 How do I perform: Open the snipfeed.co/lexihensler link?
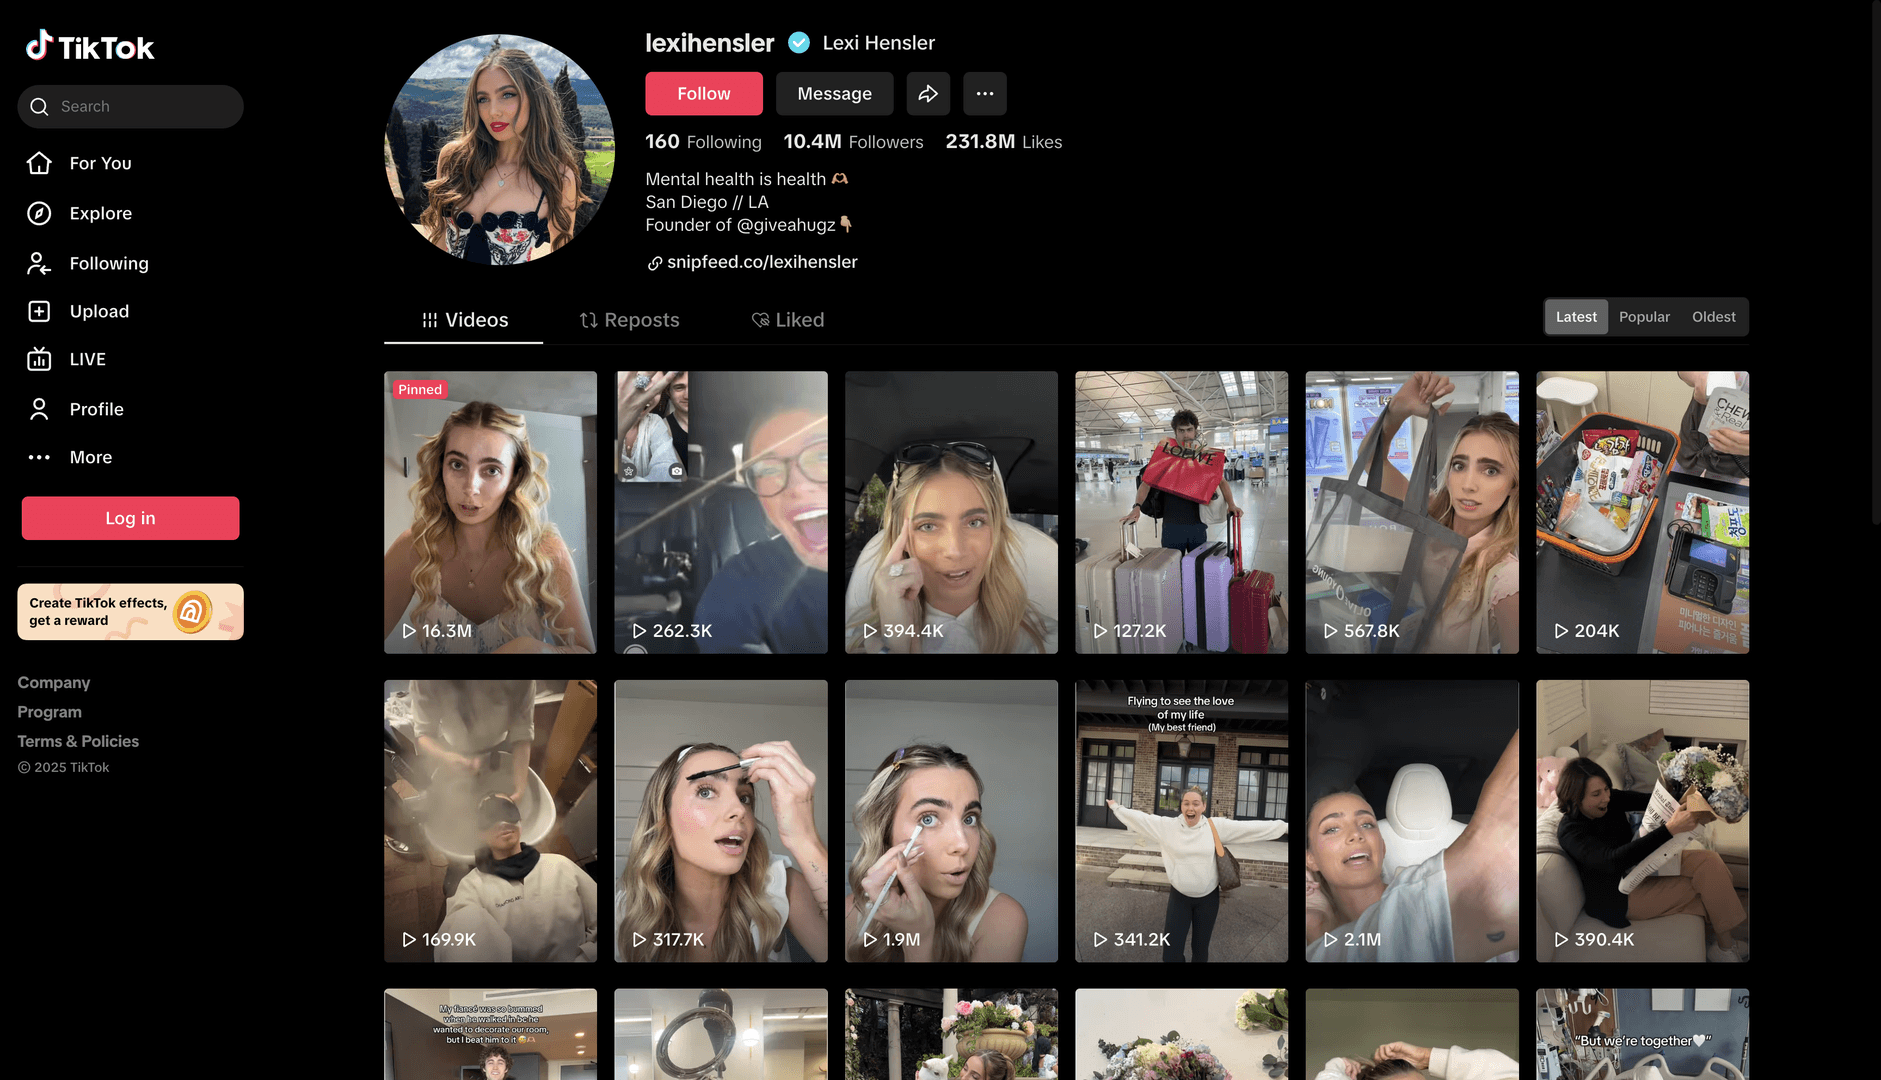coord(761,262)
